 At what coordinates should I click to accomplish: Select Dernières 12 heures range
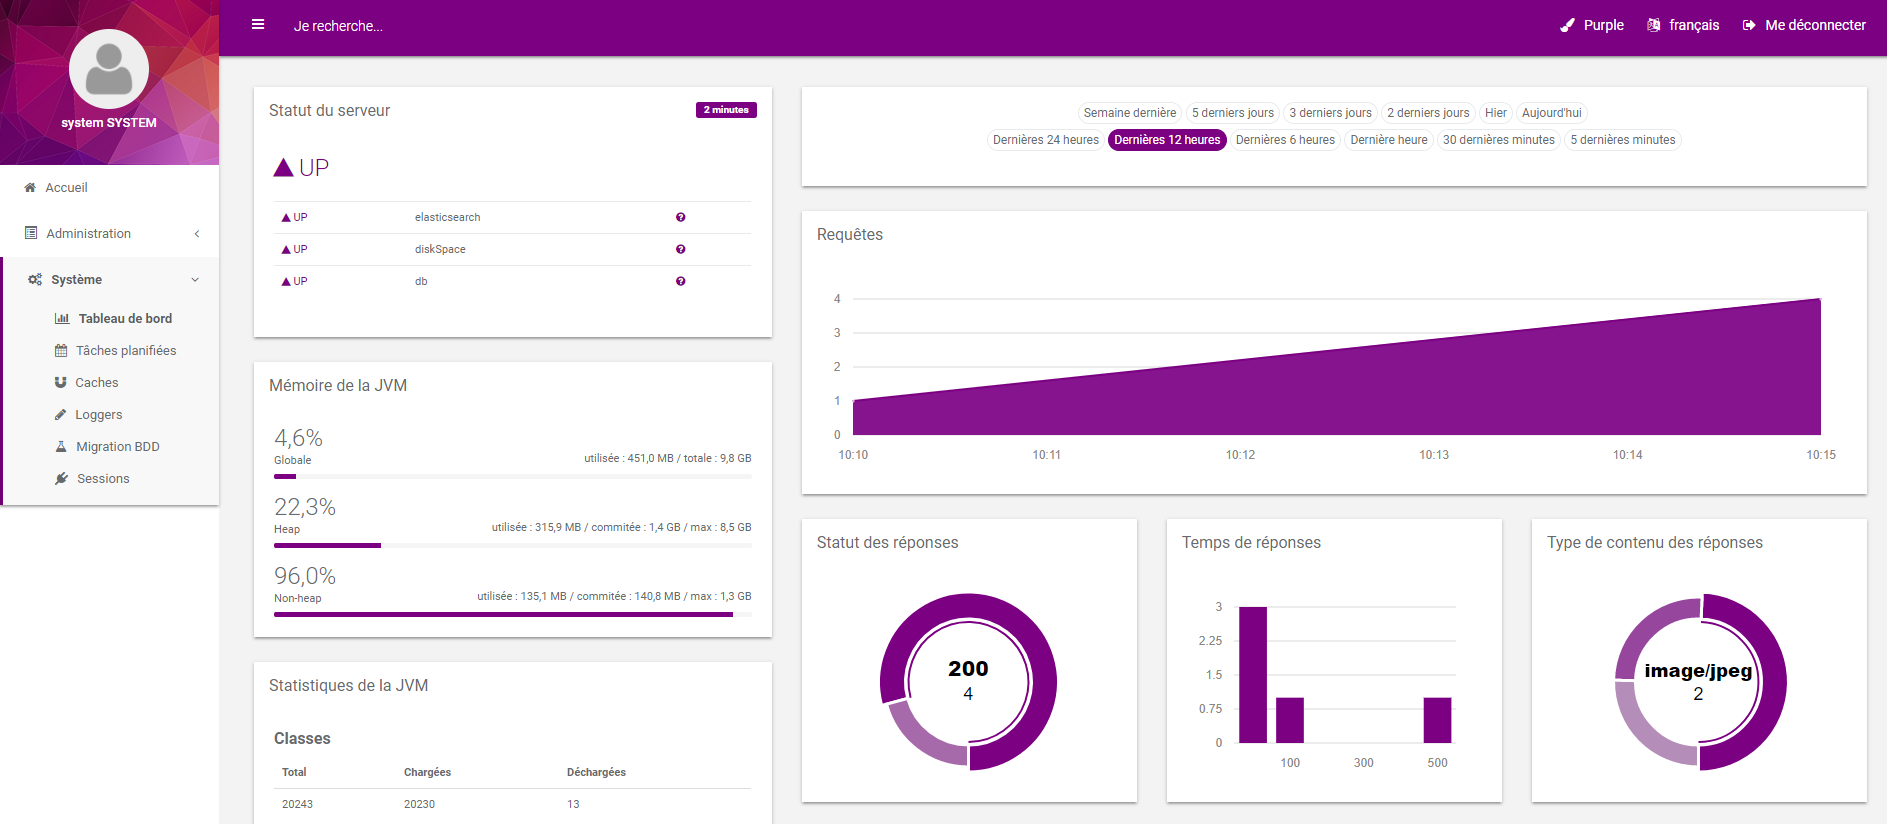click(x=1167, y=140)
